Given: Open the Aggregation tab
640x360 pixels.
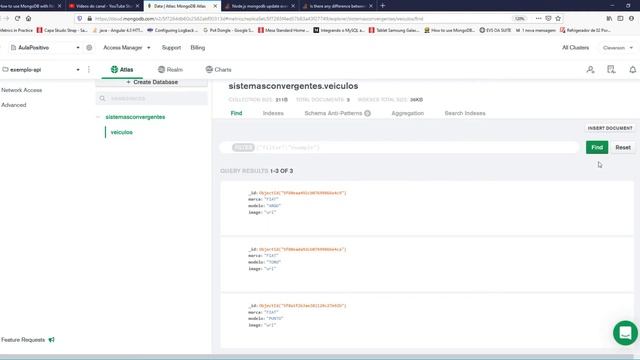Looking at the screenshot, I should (407, 113).
